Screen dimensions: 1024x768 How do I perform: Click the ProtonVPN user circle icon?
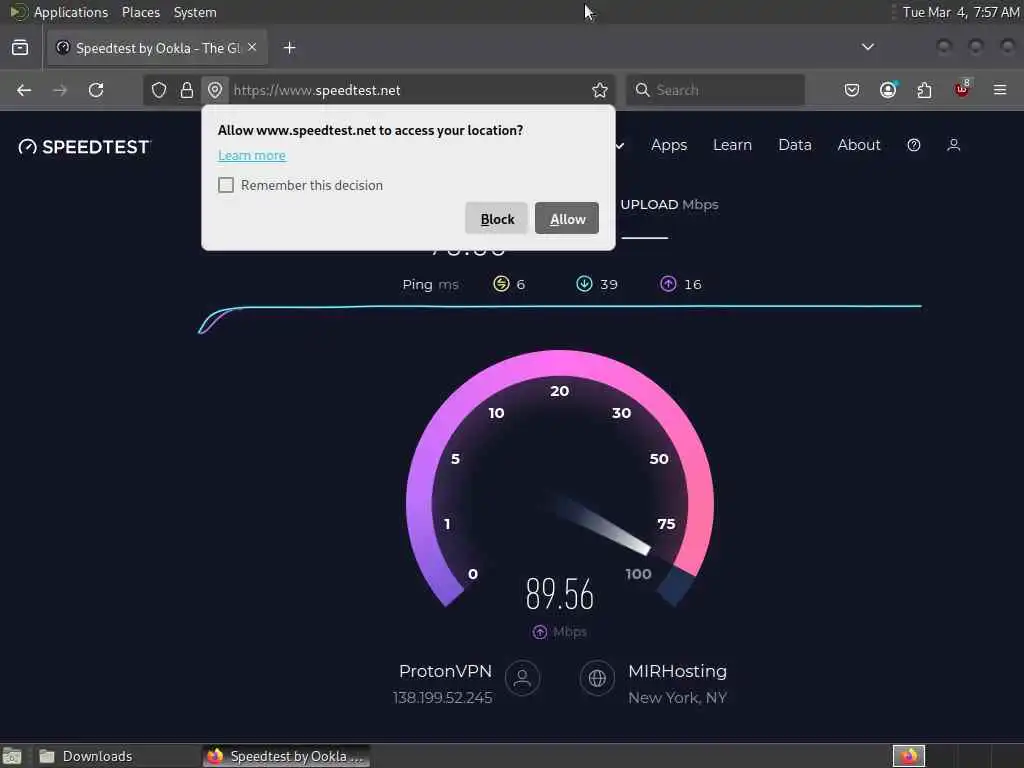[522, 678]
